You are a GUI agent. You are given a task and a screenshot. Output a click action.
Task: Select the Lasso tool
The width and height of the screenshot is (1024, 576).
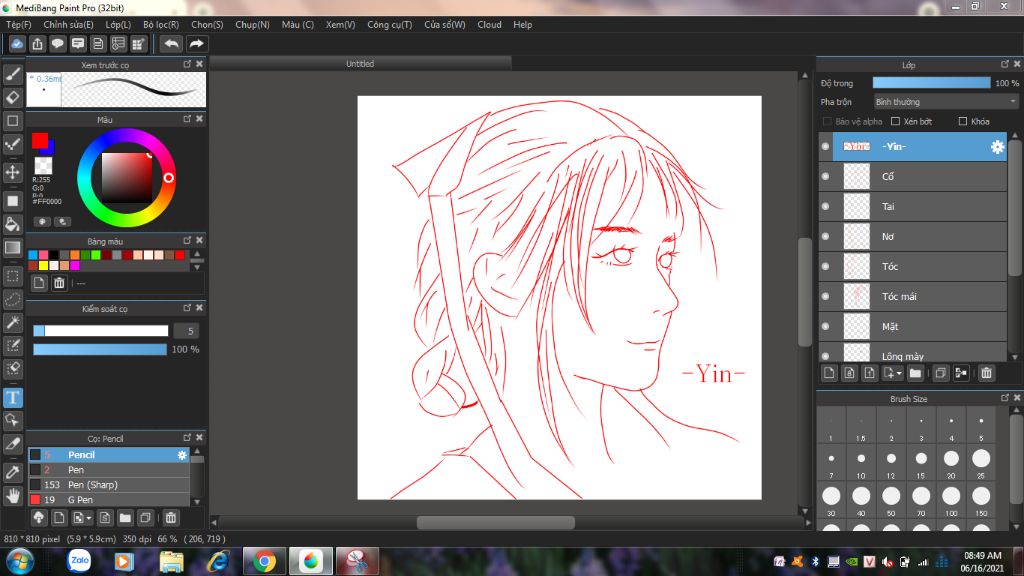point(12,300)
